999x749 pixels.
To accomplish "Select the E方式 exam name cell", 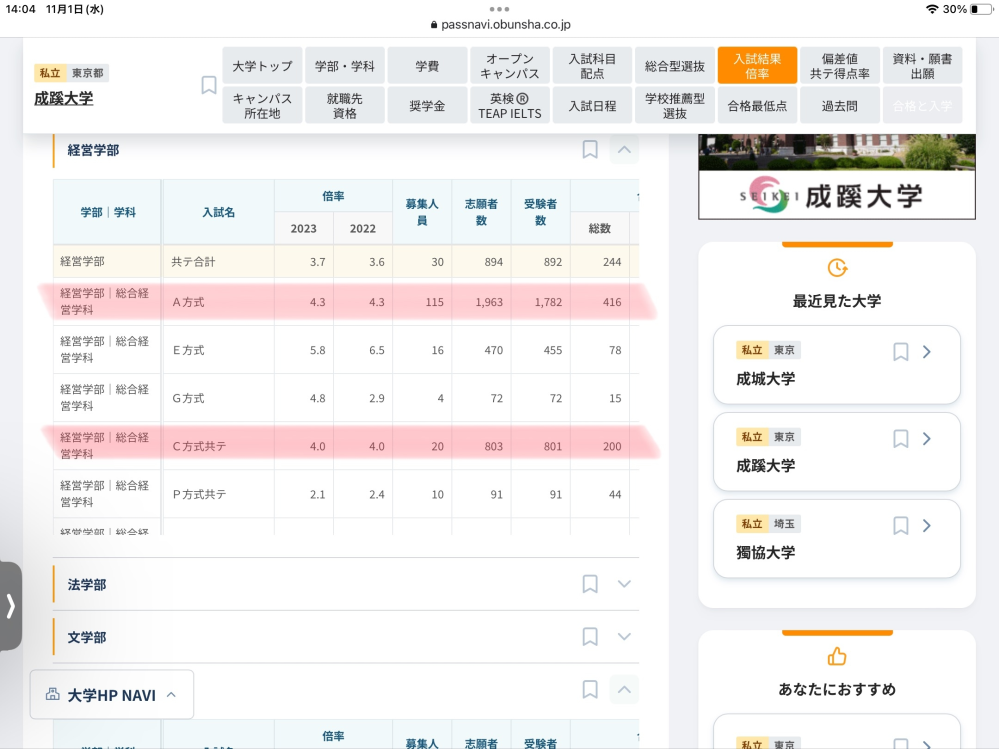I will pos(219,350).
